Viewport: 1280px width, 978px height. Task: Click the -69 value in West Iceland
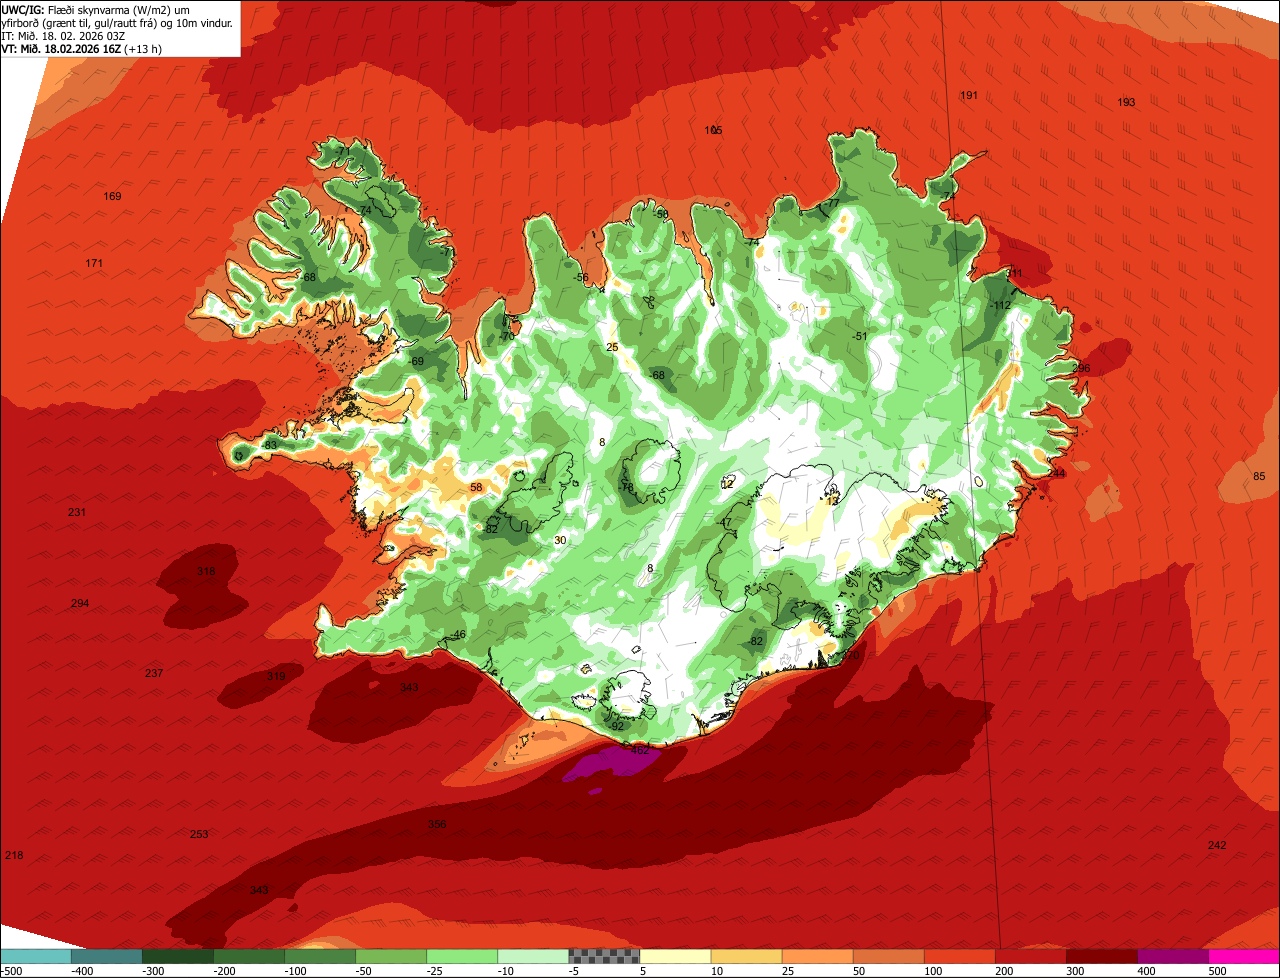click(416, 361)
